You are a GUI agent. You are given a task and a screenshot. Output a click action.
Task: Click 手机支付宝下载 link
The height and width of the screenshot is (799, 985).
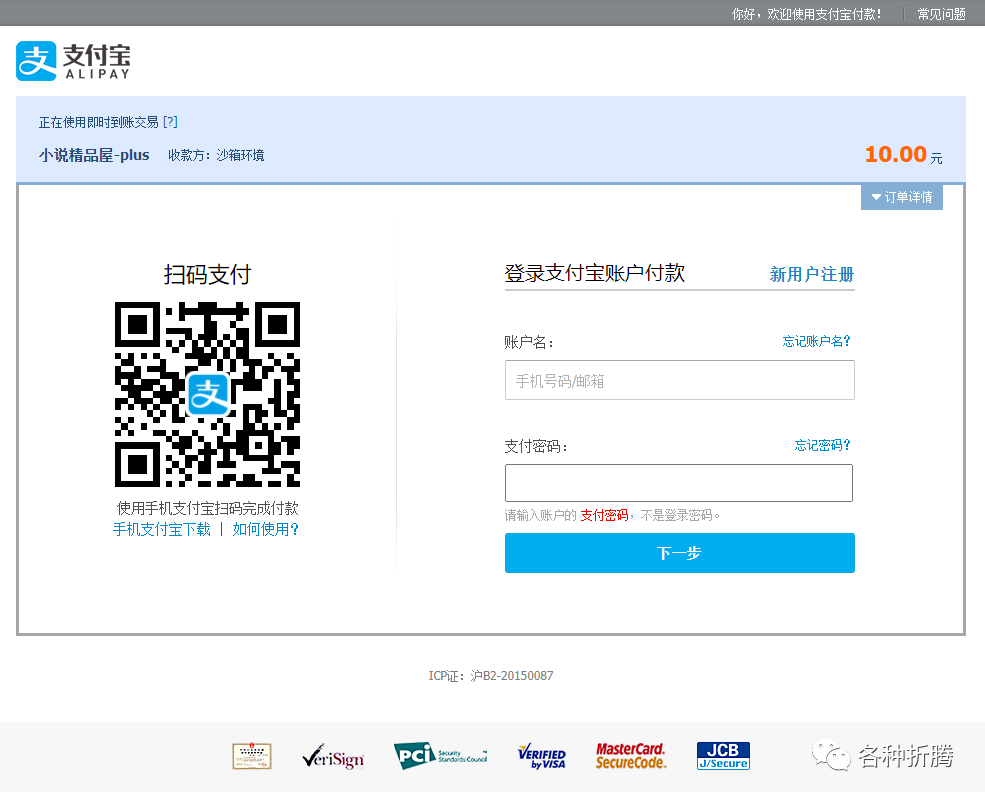coord(161,530)
